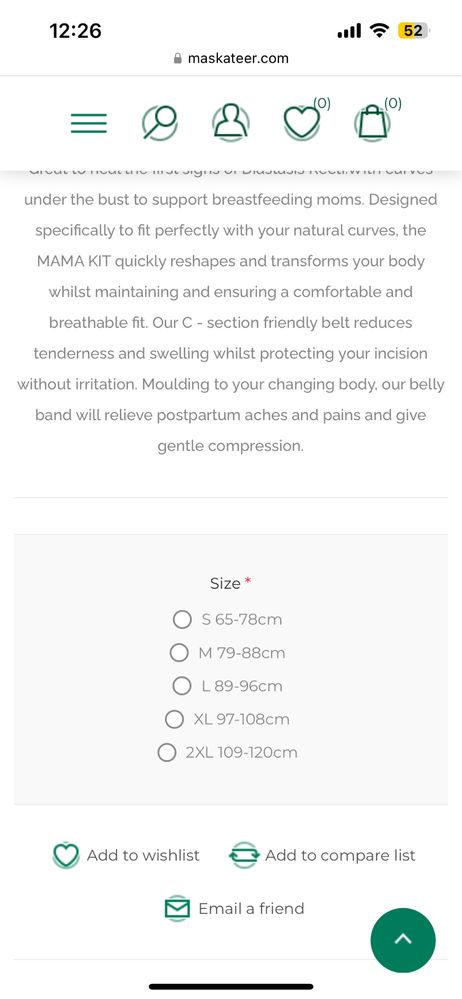
Task: Click the Add to compare list link
Action: point(340,855)
